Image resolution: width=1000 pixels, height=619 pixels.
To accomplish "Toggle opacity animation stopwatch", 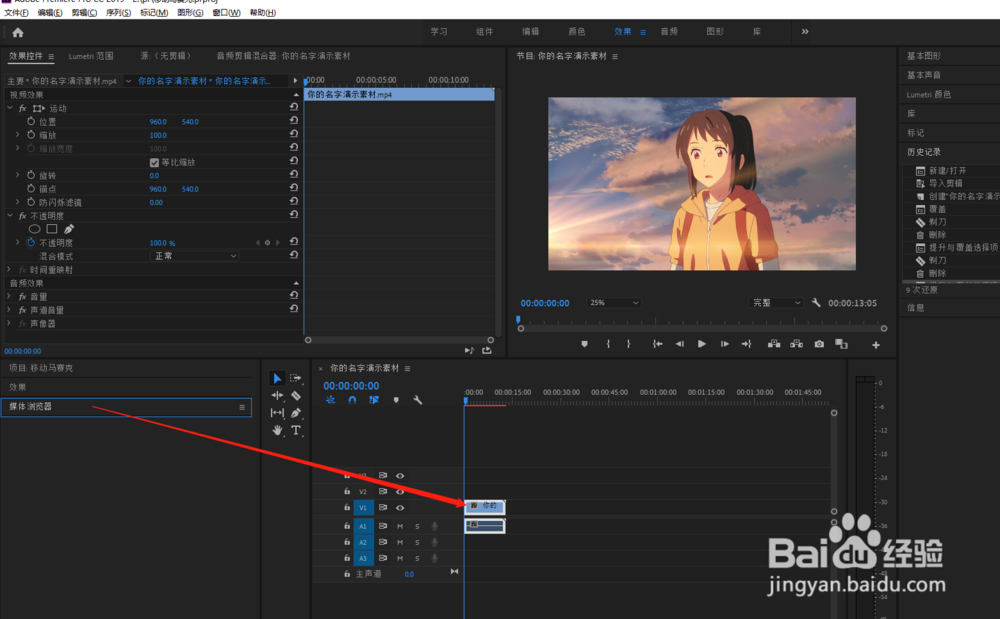I will tap(31, 242).
